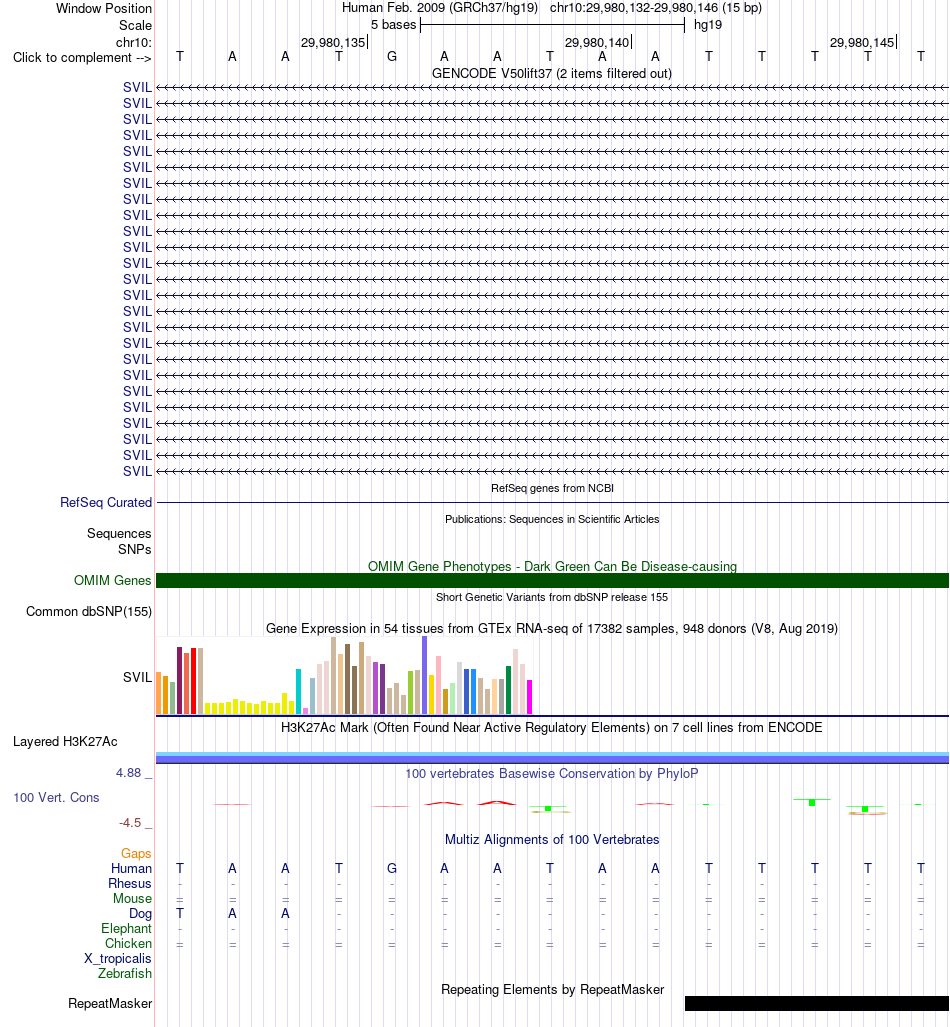Click the "Elephant" alignment row label
950x1027 pixels.
point(126,929)
